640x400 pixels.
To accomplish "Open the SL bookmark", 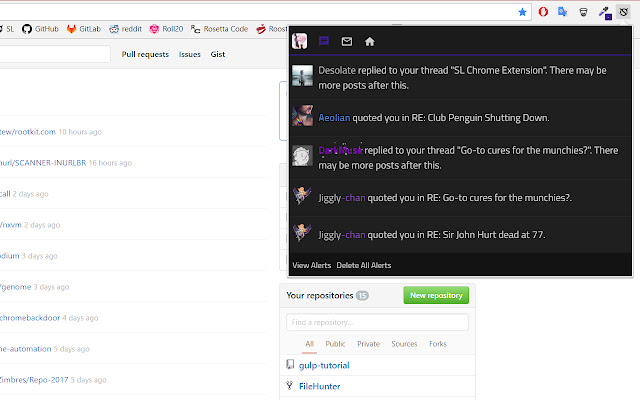I will (x=7, y=29).
